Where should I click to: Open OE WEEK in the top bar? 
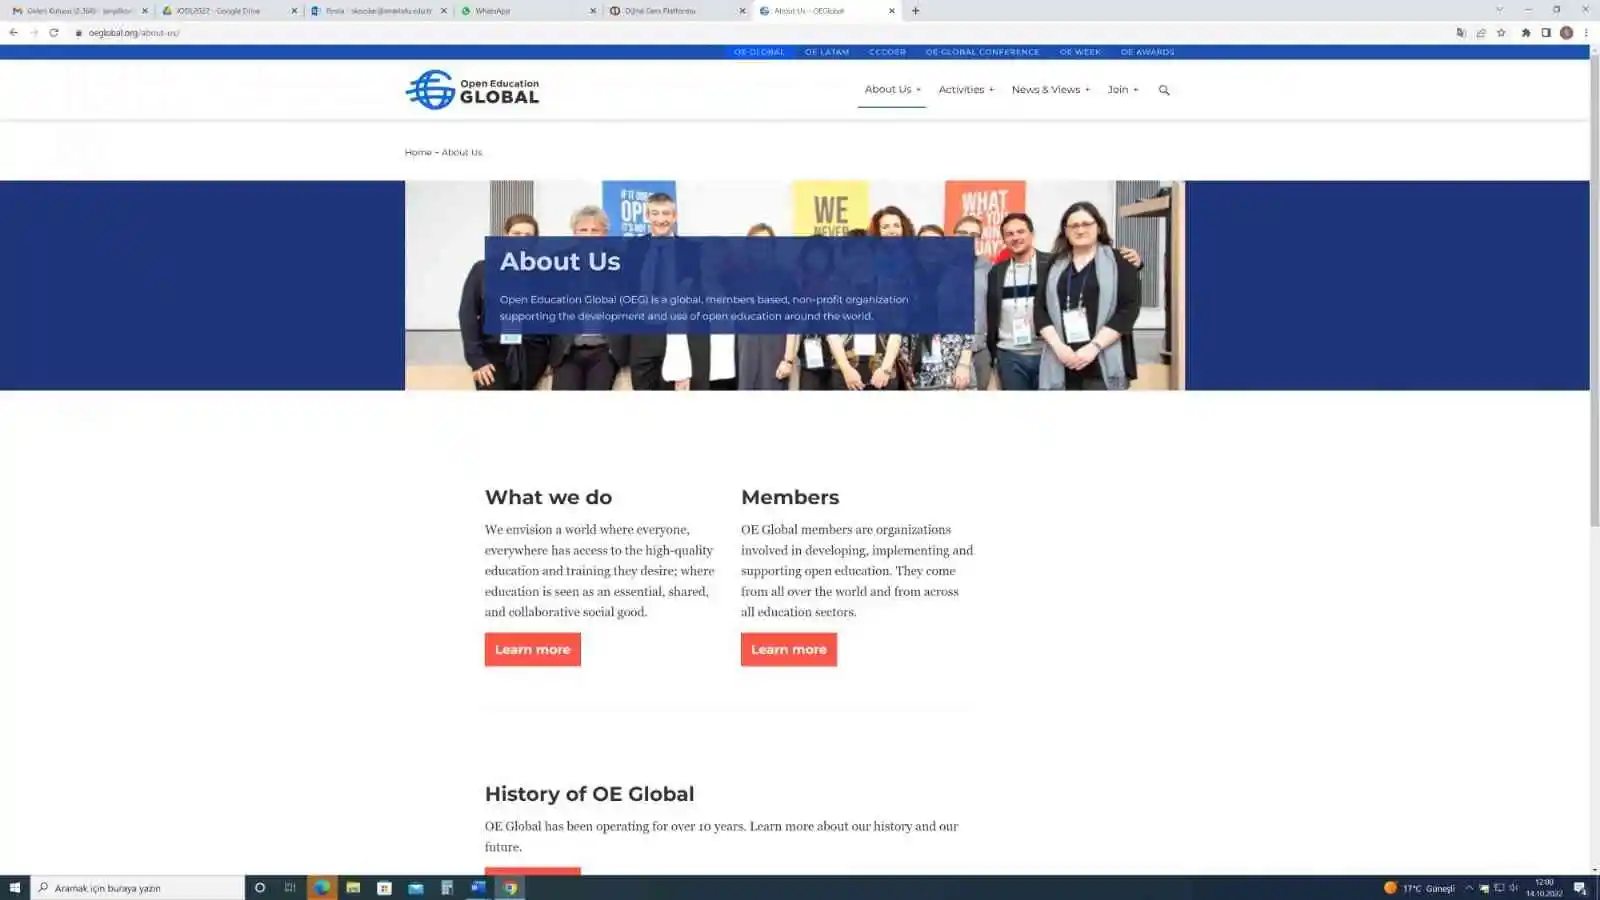click(1080, 52)
